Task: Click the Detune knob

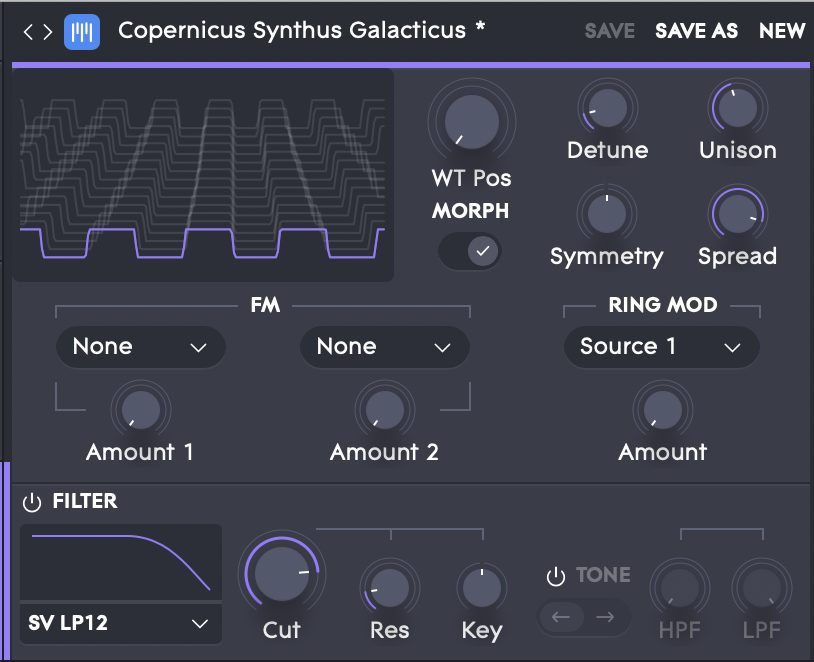Action: pos(607,109)
